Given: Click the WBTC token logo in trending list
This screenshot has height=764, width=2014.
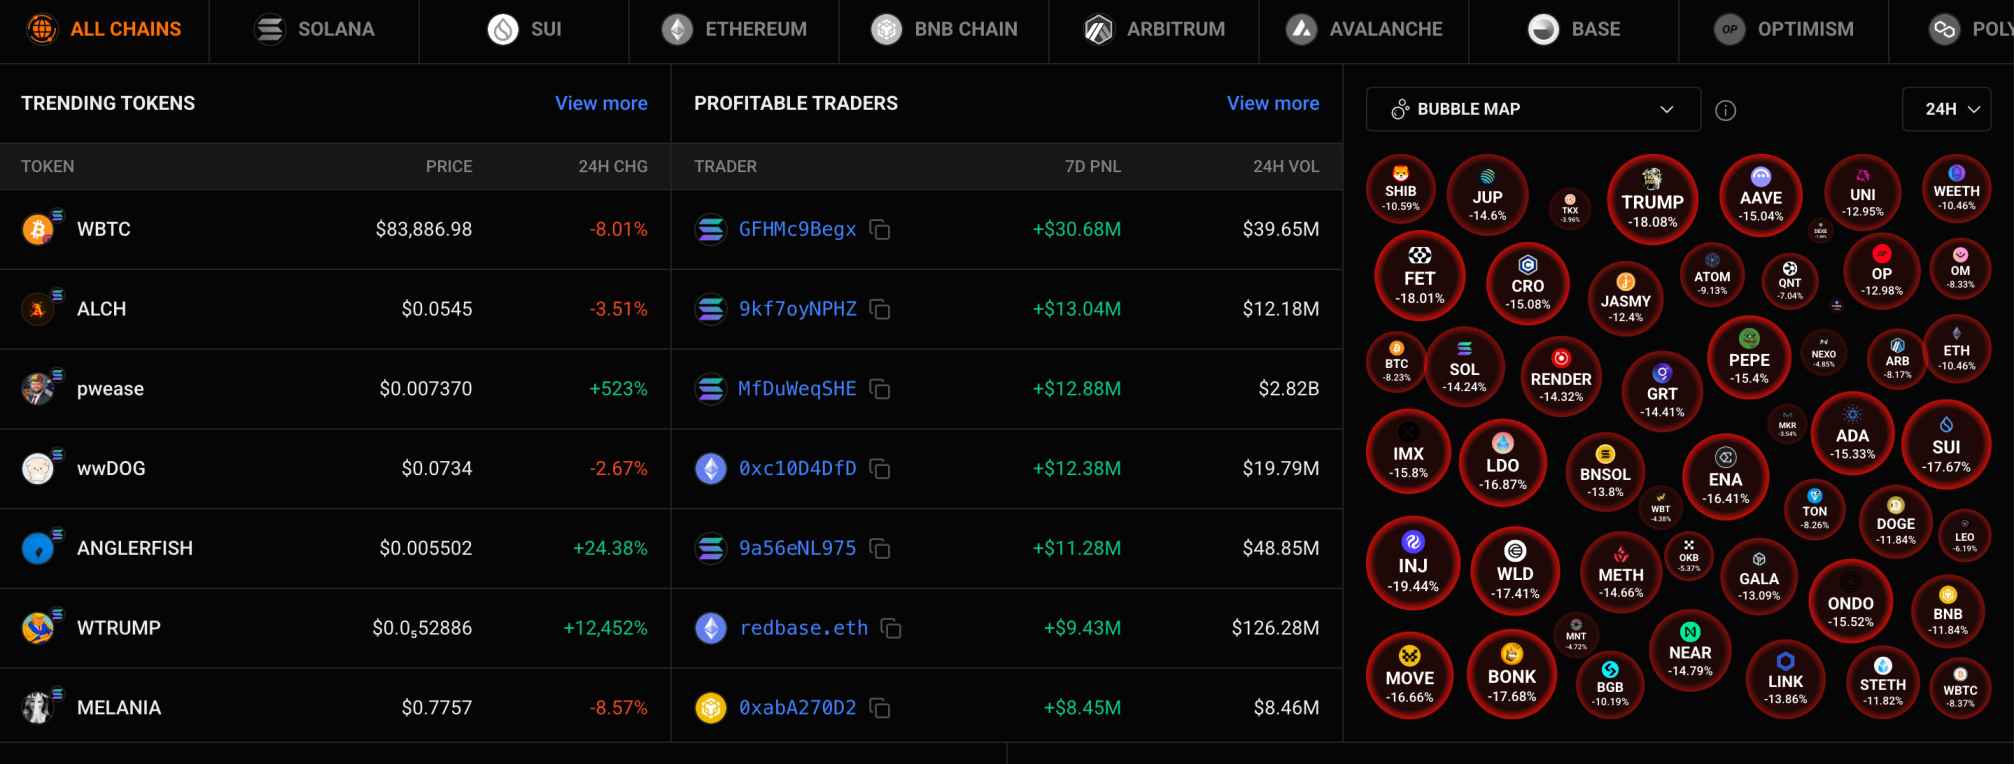Looking at the screenshot, I should (x=38, y=230).
